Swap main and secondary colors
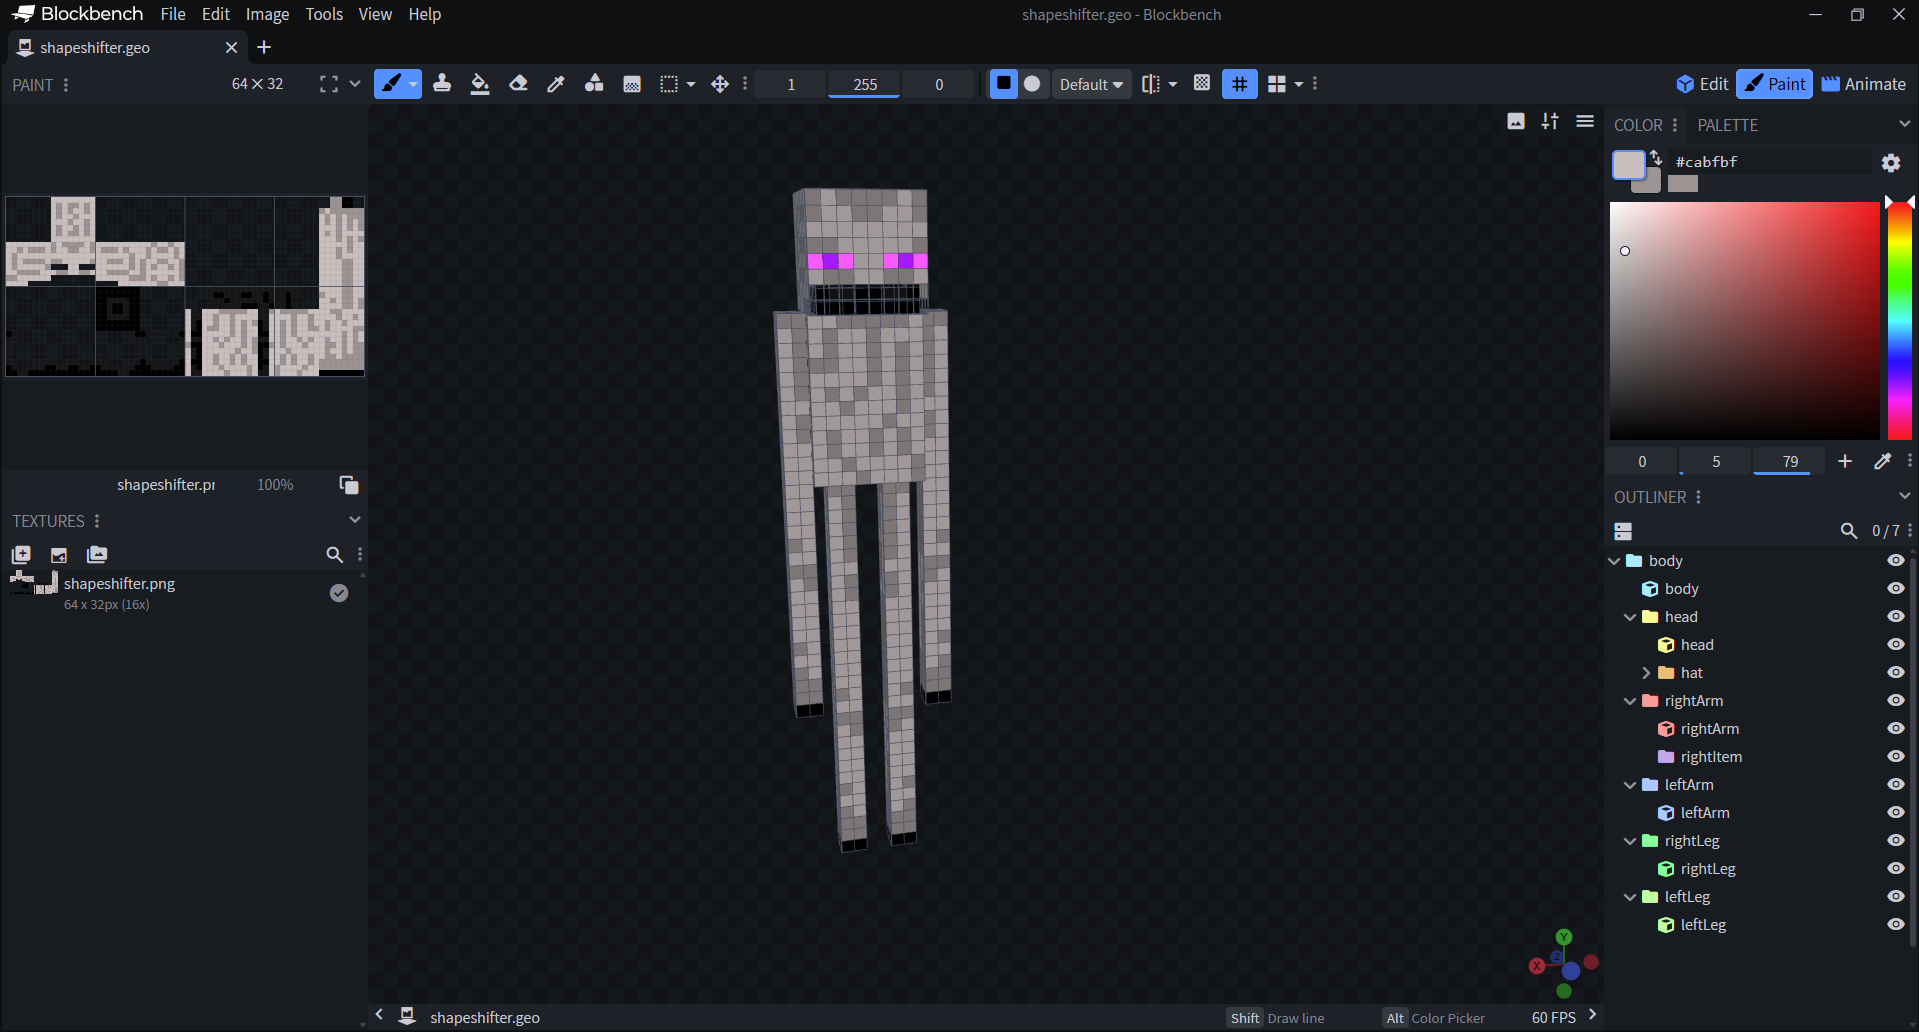The height and width of the screenshot is (1032, 1919). (1656, 157)
